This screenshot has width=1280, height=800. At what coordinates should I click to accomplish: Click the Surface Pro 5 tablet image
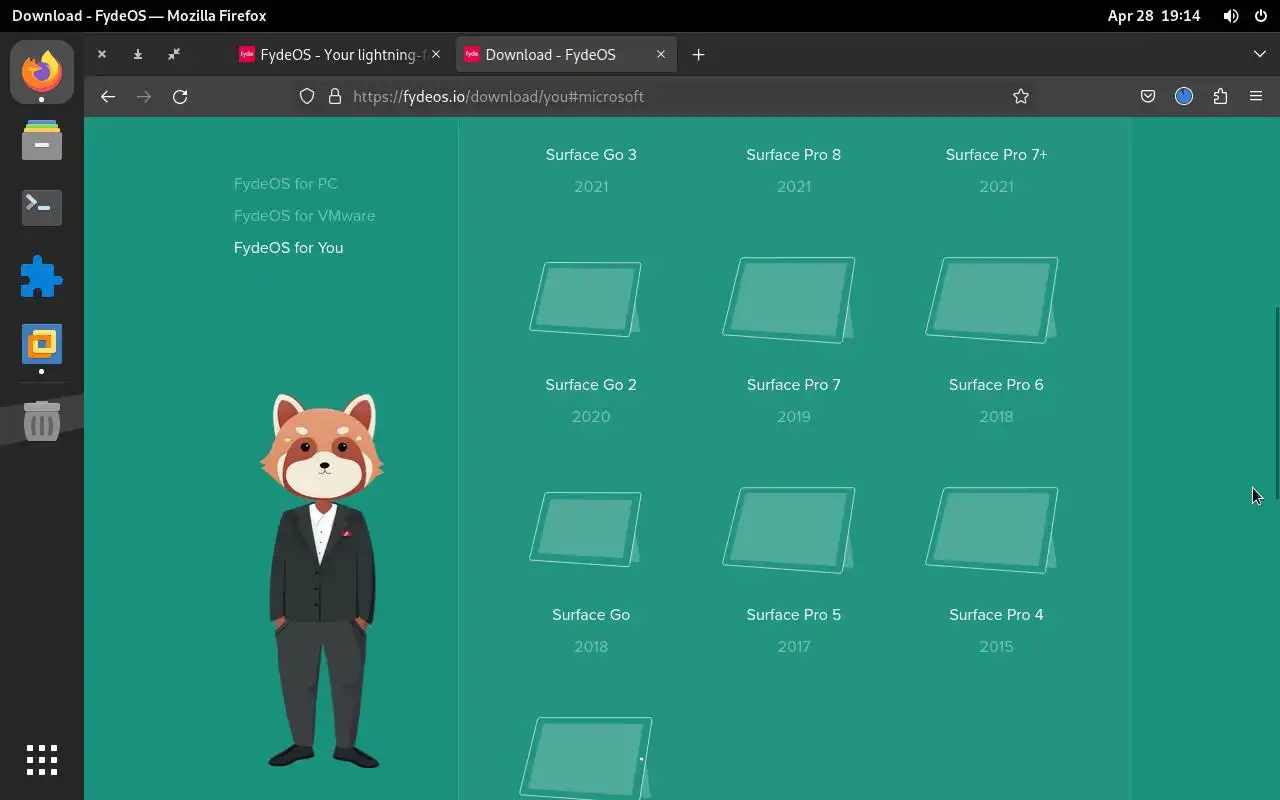click(x=789, y=530)
